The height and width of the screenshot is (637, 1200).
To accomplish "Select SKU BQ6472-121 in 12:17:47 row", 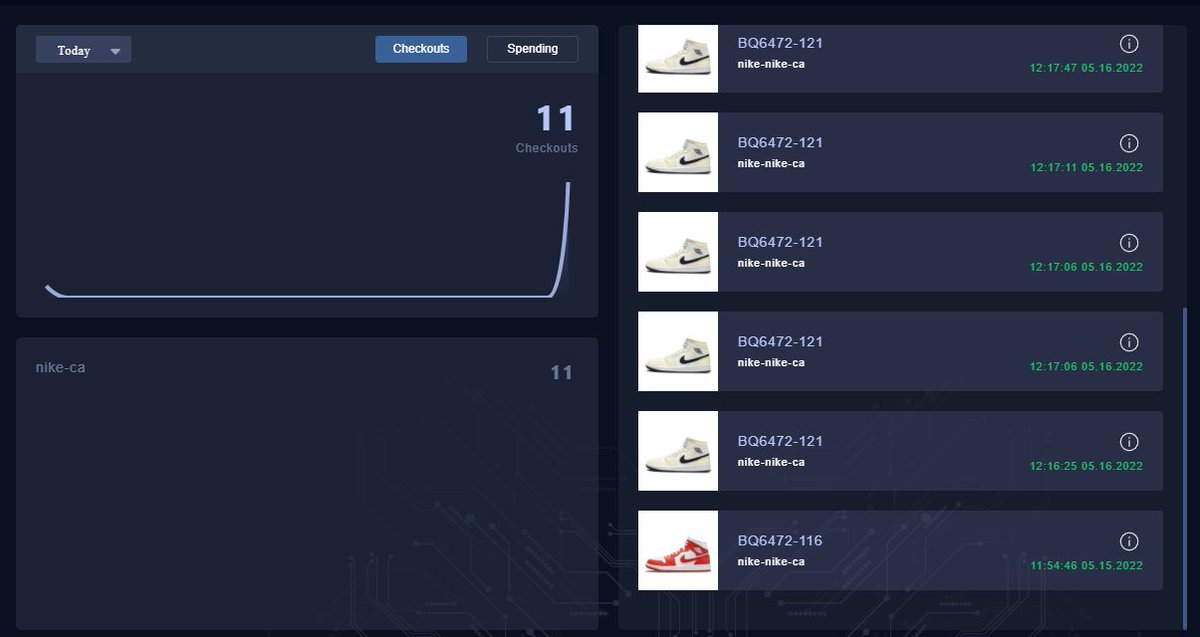I will coord(780,43).
